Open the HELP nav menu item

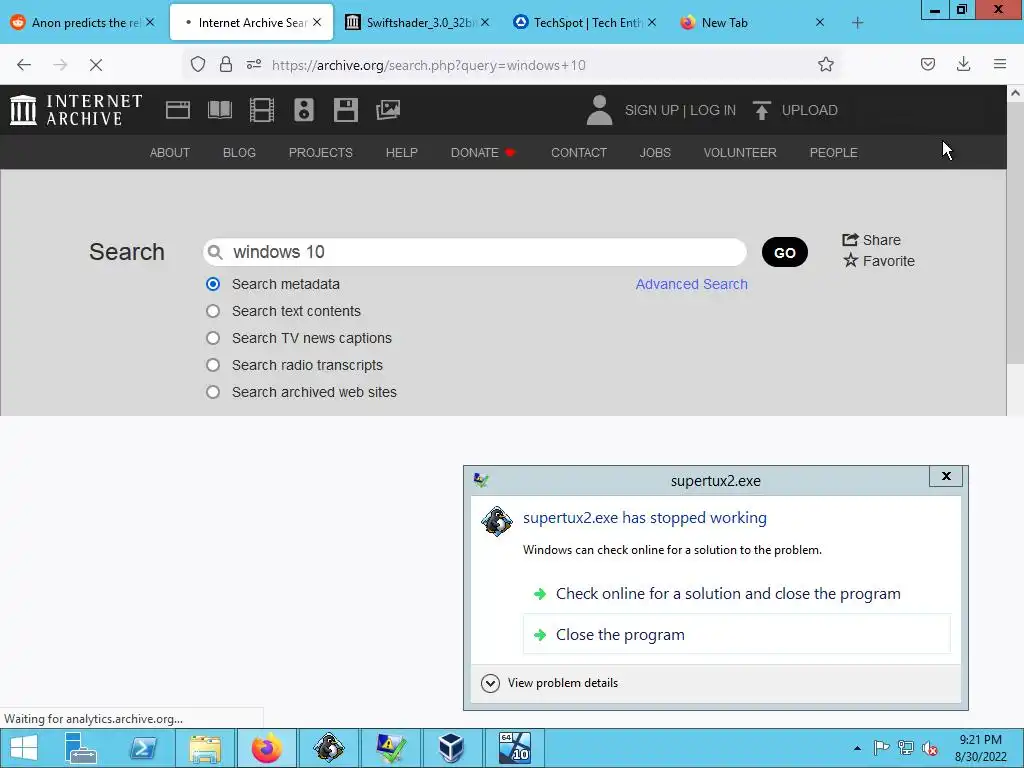(x=402, y=152)
